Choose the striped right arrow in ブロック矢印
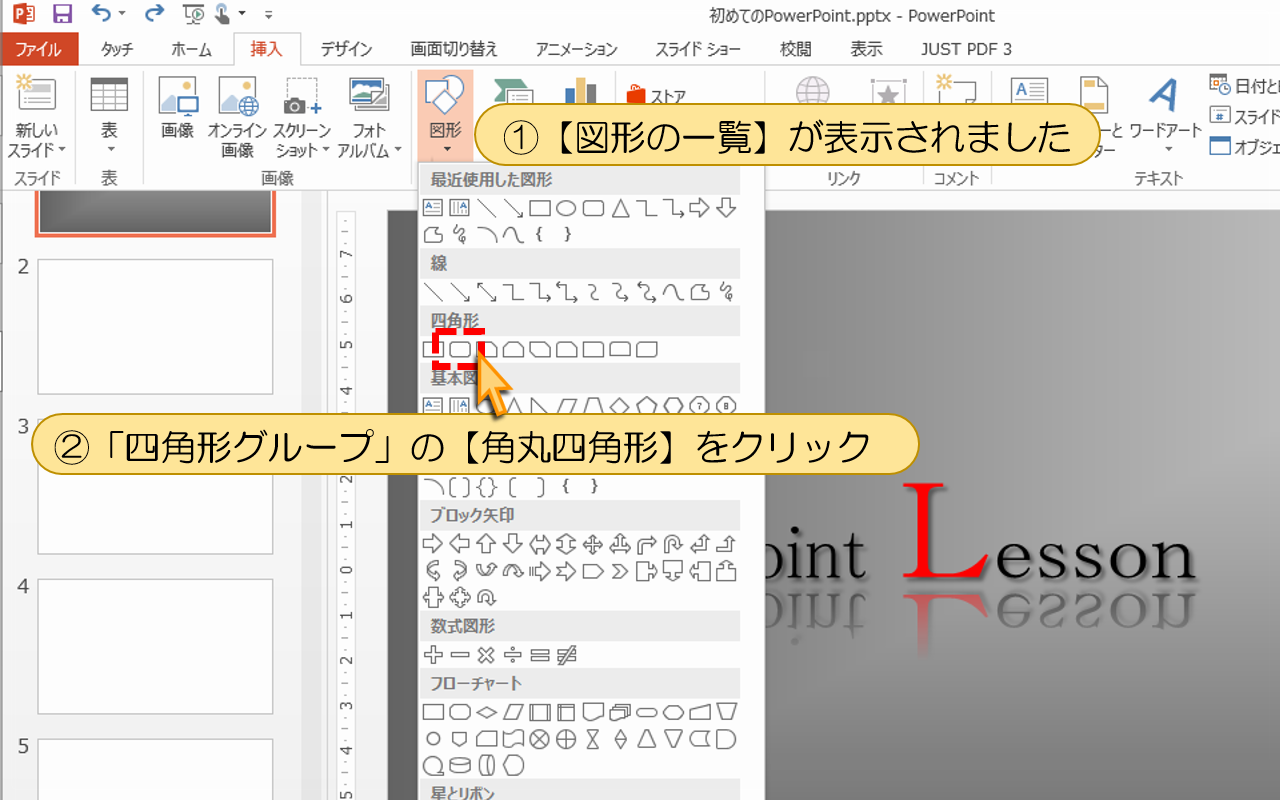Image resolution: width=1280 pixels, height=800 pixels. (540, 571)
